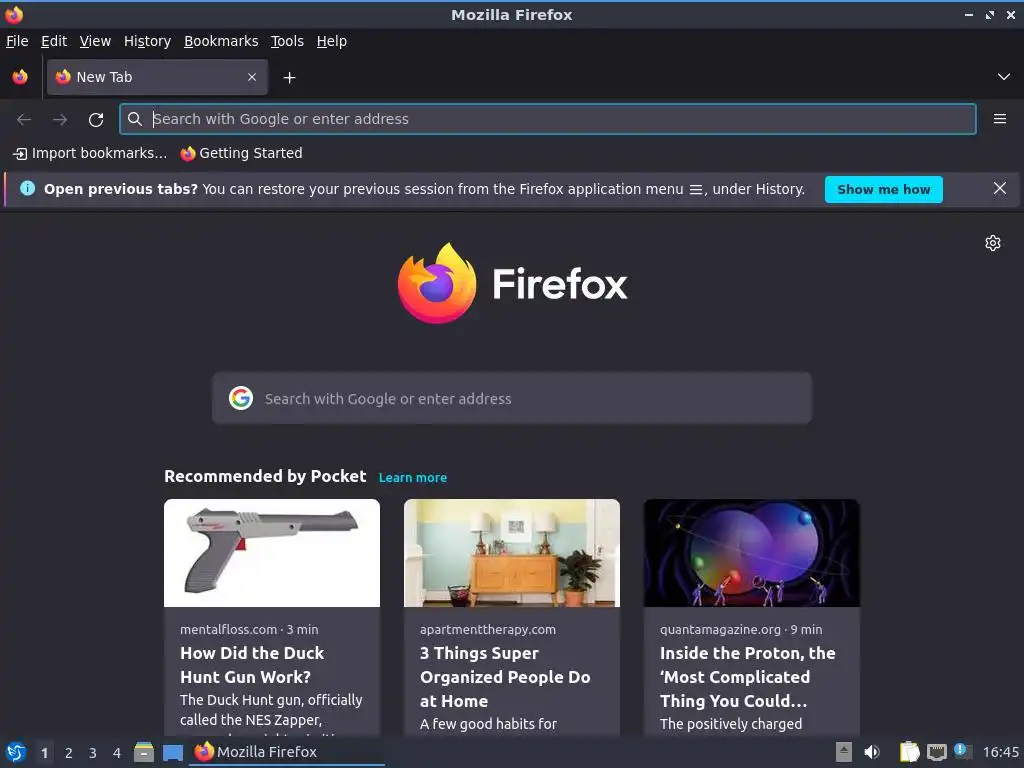Click mentalfloss.com source text

coord(229,630)
